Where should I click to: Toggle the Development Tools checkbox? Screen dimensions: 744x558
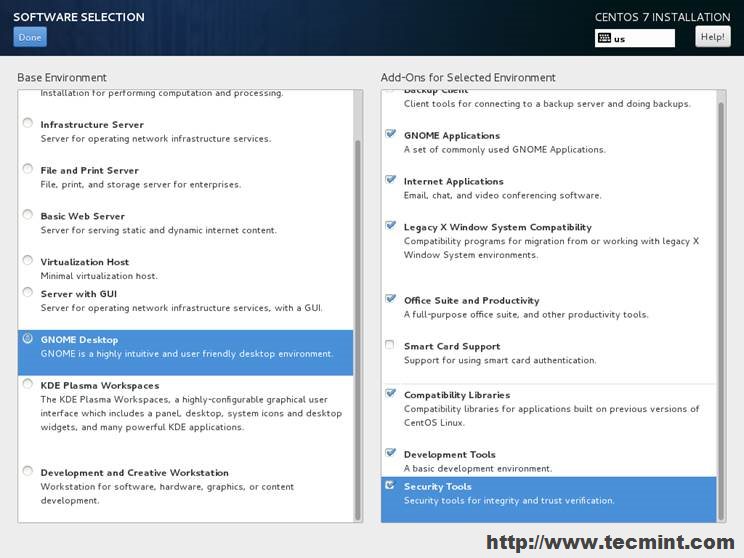390,453
